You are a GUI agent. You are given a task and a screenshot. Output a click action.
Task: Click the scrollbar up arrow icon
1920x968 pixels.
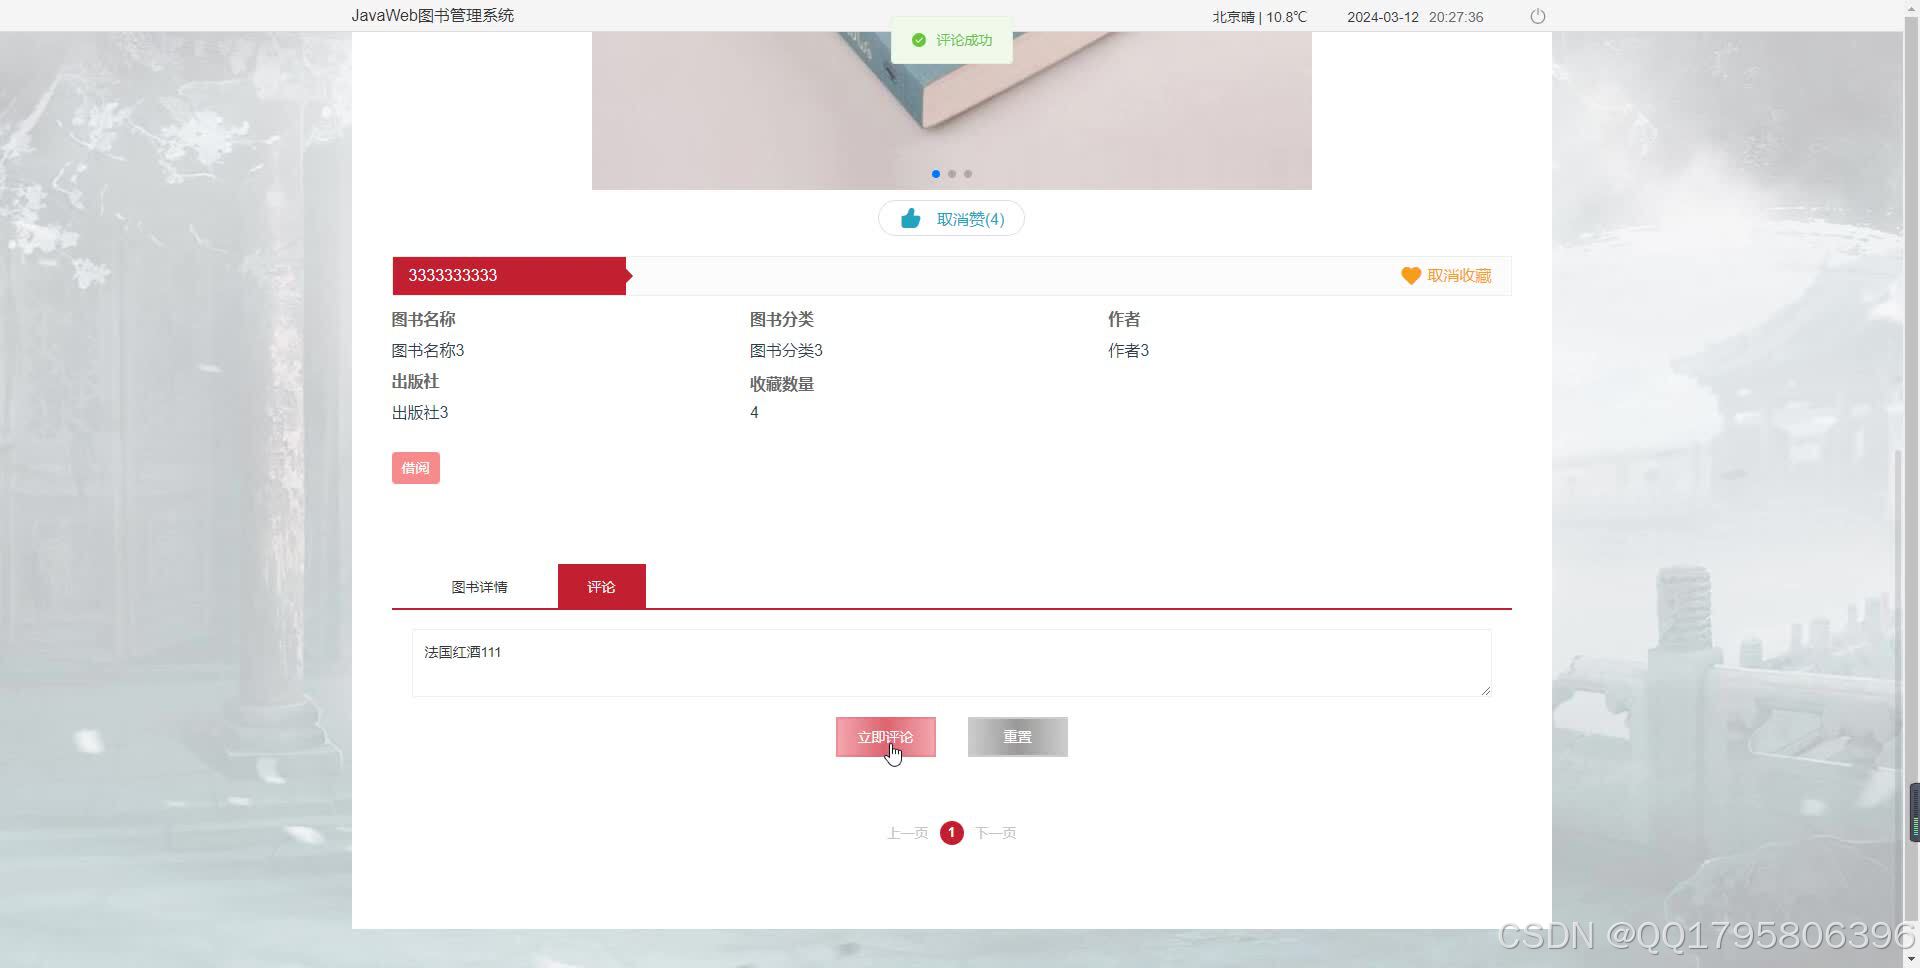click(x=1910, y=8)
